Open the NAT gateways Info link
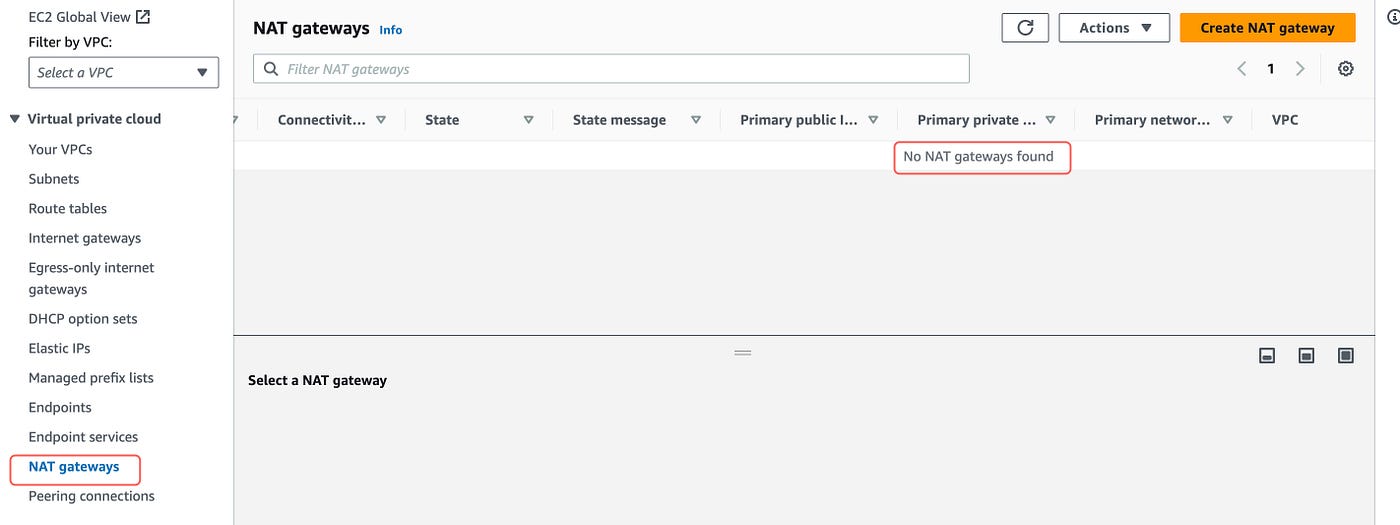Screen dimensions: 1400x525 point(391,30)
